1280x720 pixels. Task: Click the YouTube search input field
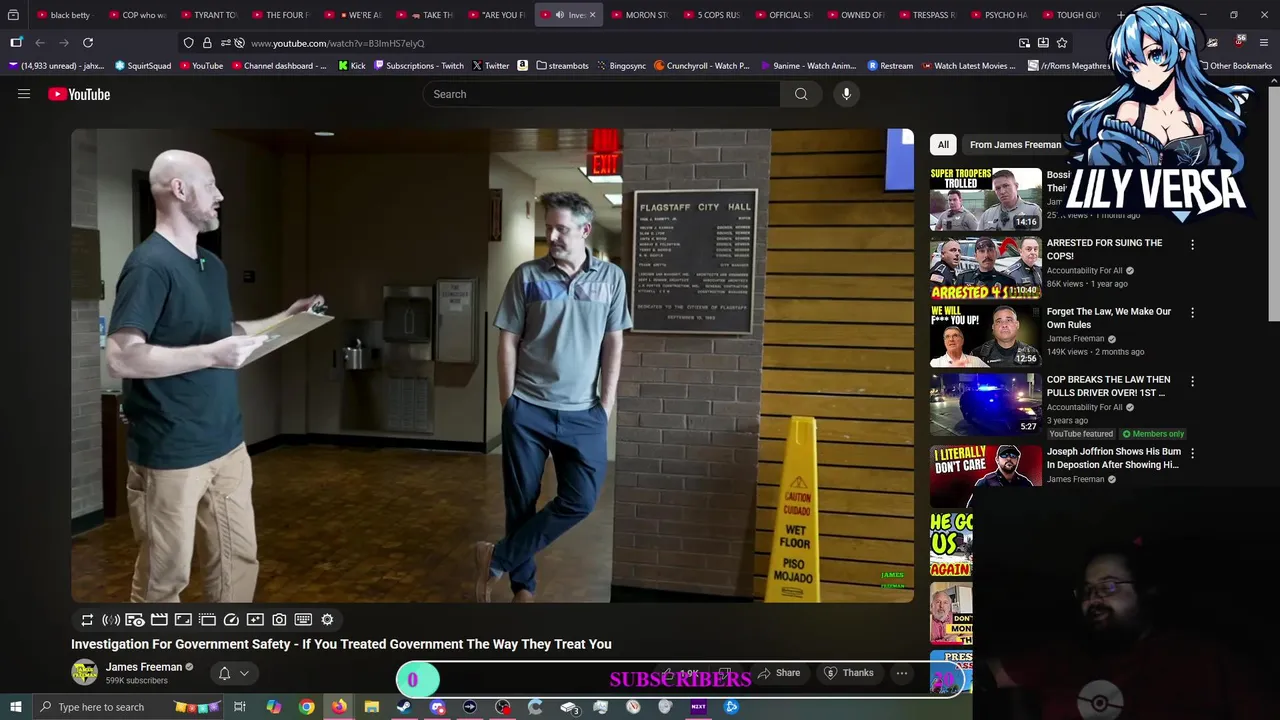pos(602,94)
